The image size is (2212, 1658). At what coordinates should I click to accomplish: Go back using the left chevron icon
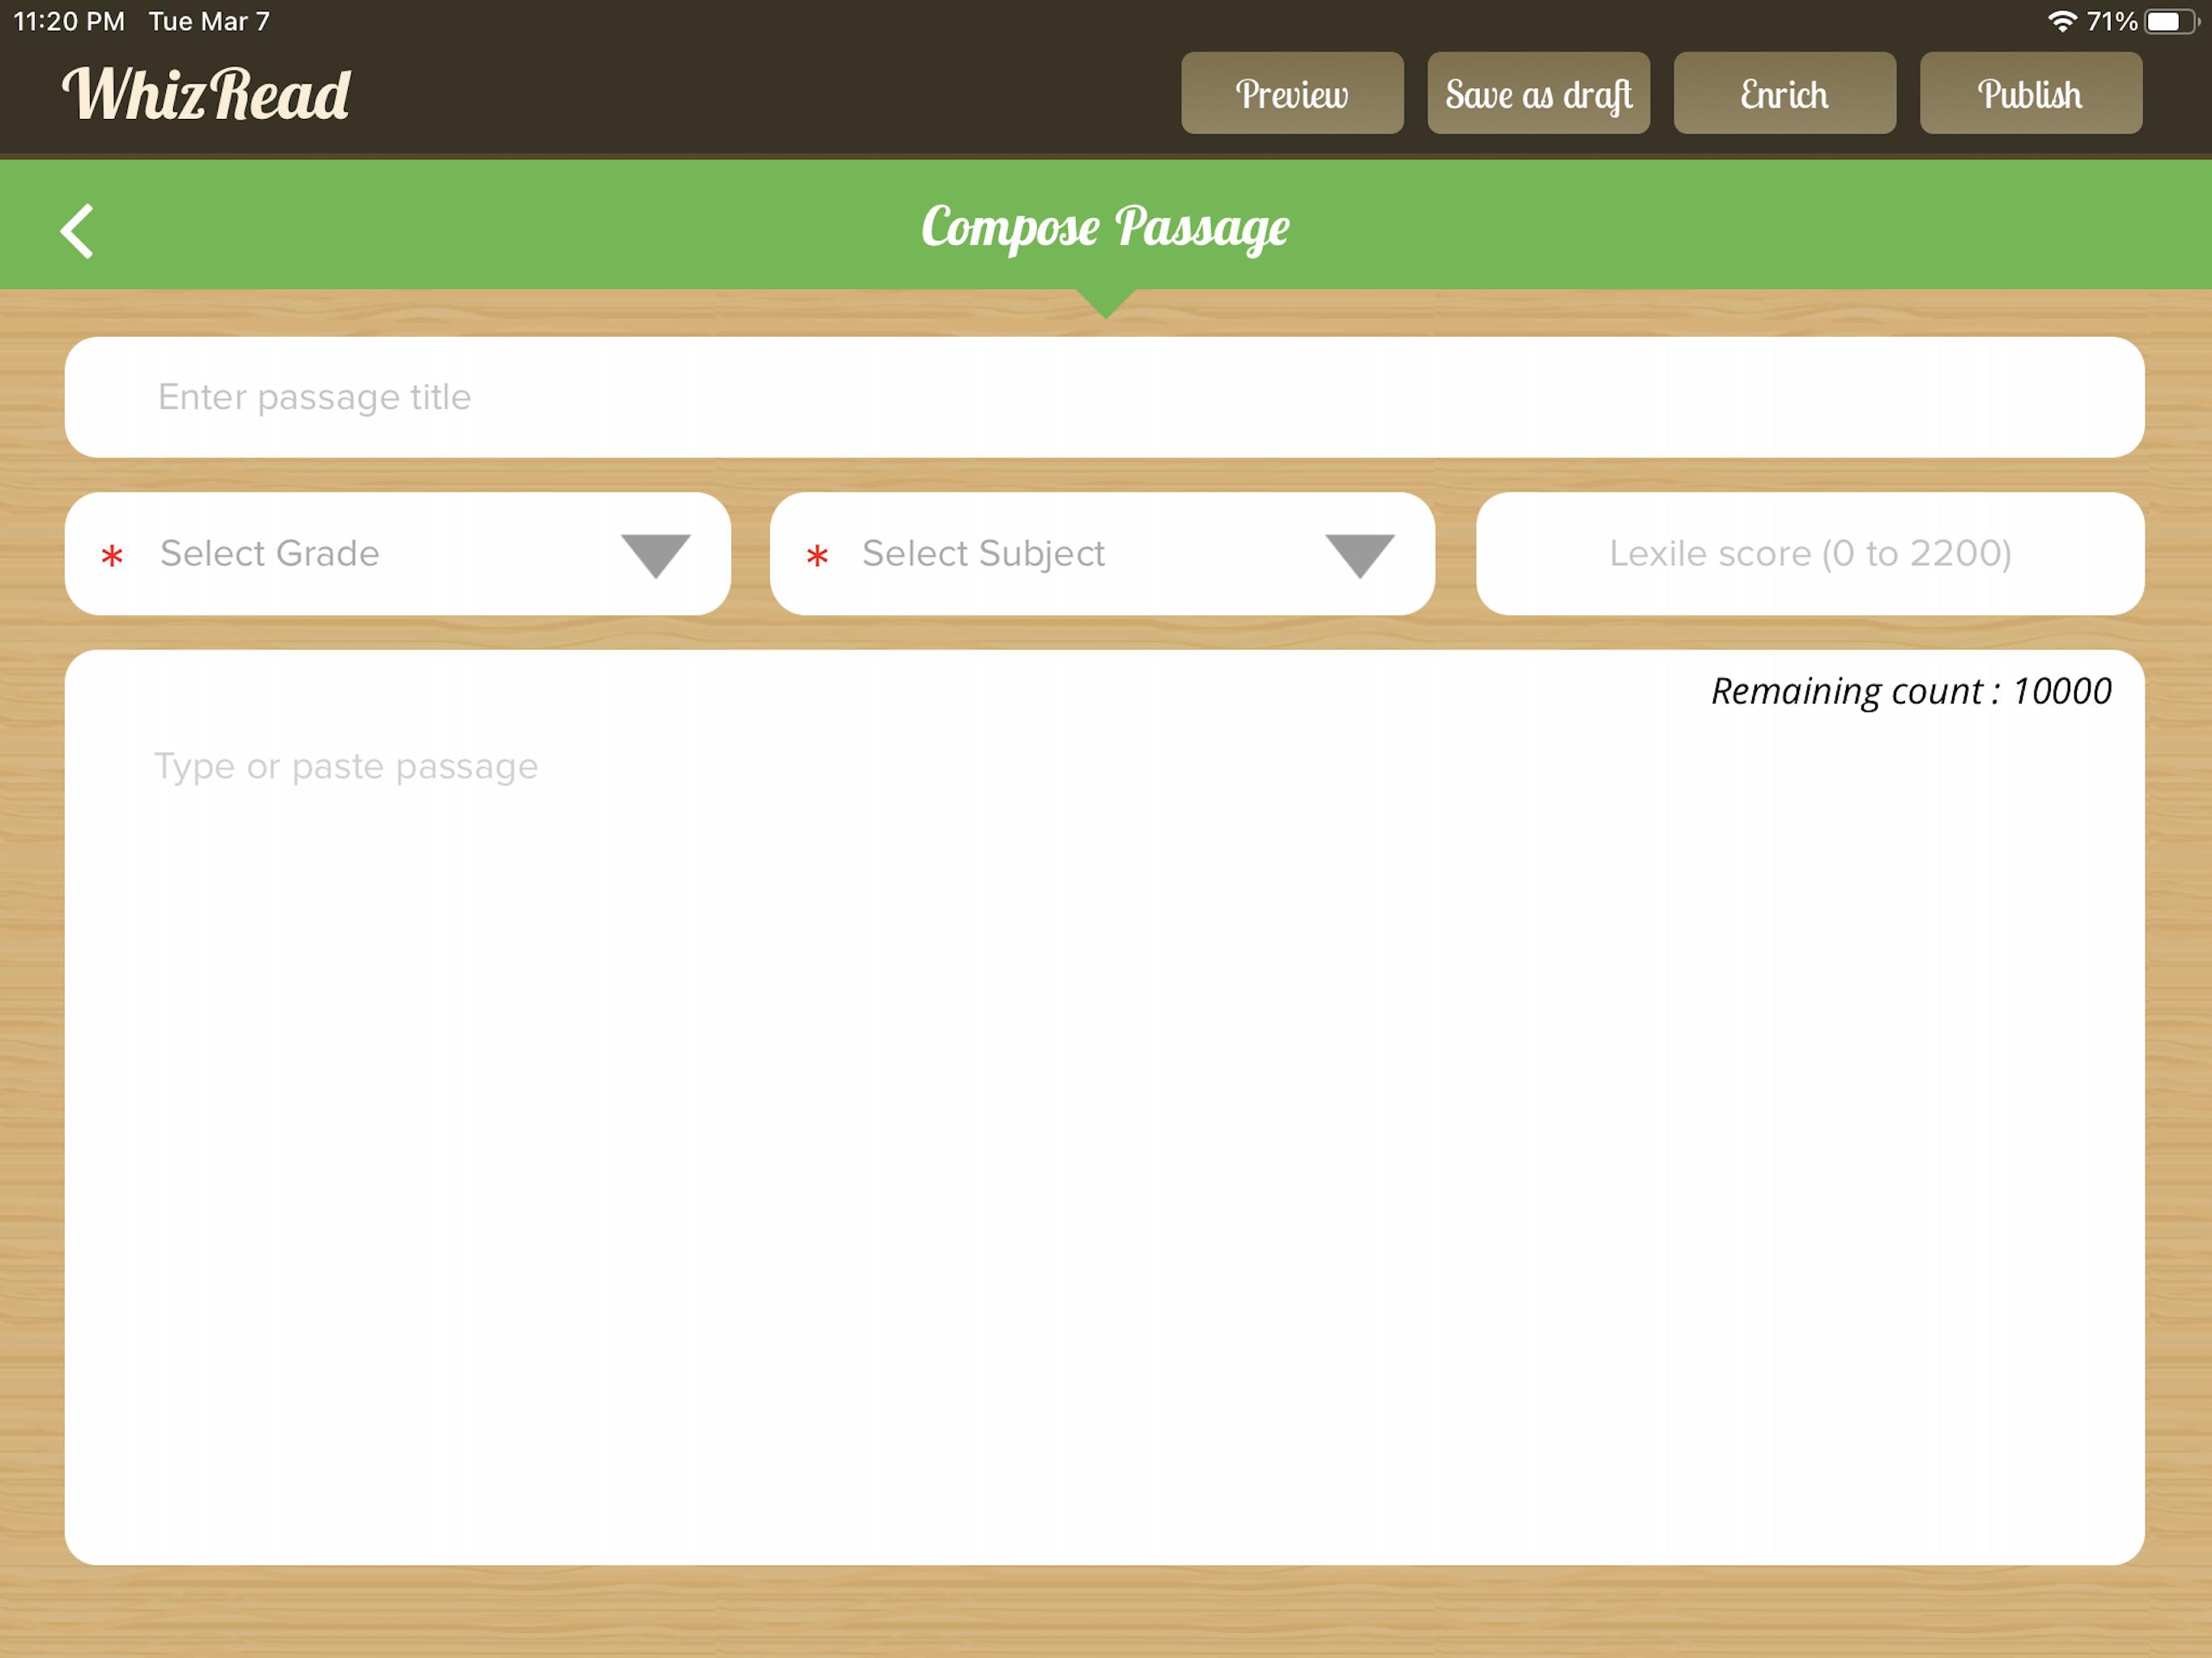(x=77, y=231)
